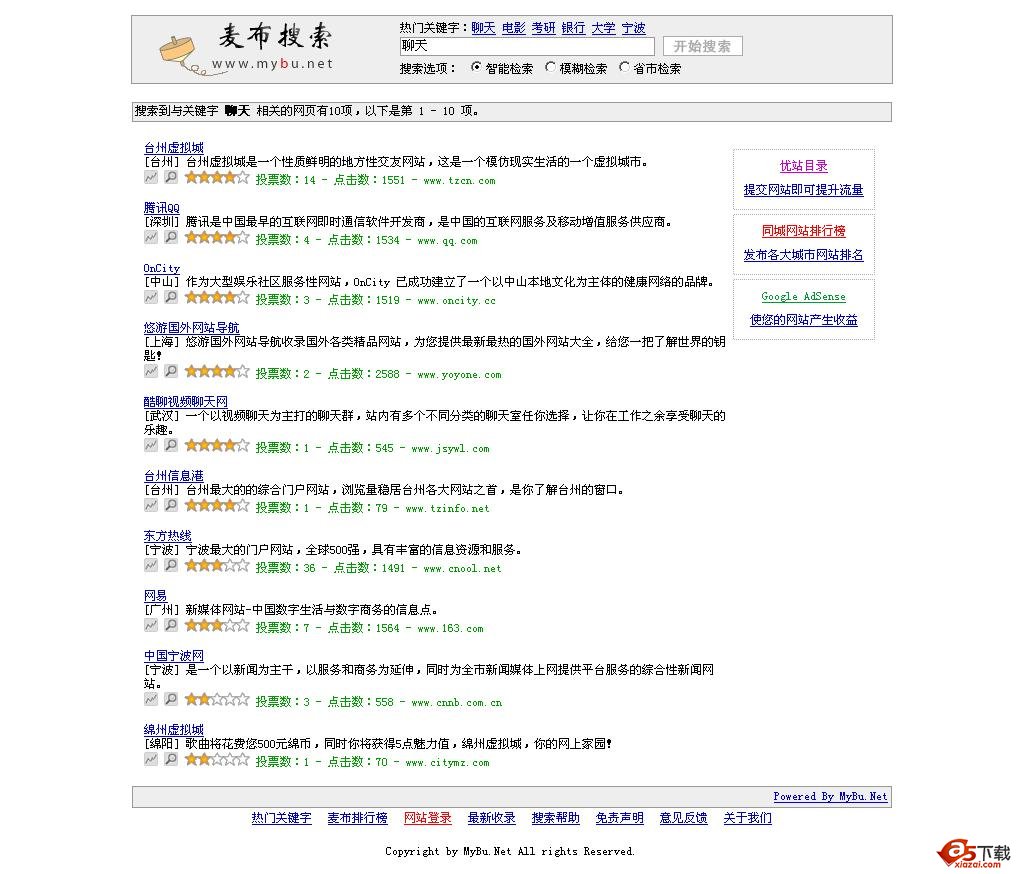Click the trend chart icon beside 台州虚拟城

point(151,176)
